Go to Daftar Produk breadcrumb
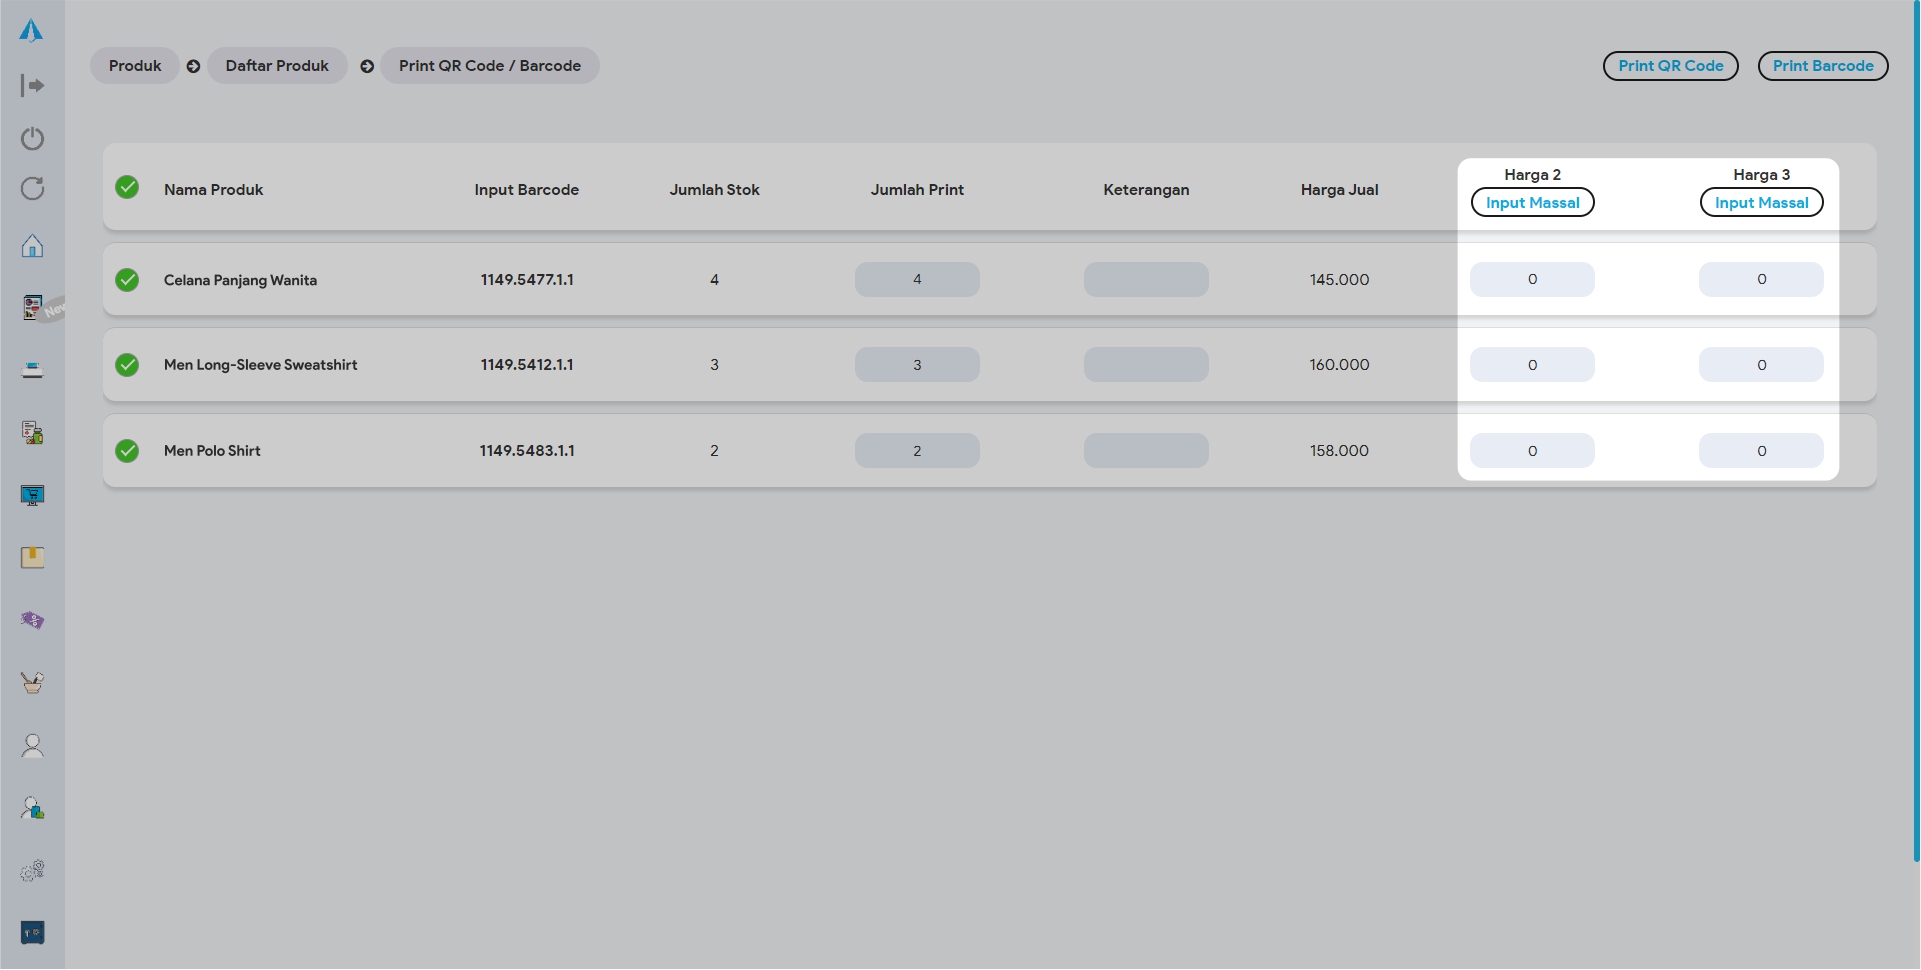Viewport: 1921px width, 970px height. tap(277, 66)
